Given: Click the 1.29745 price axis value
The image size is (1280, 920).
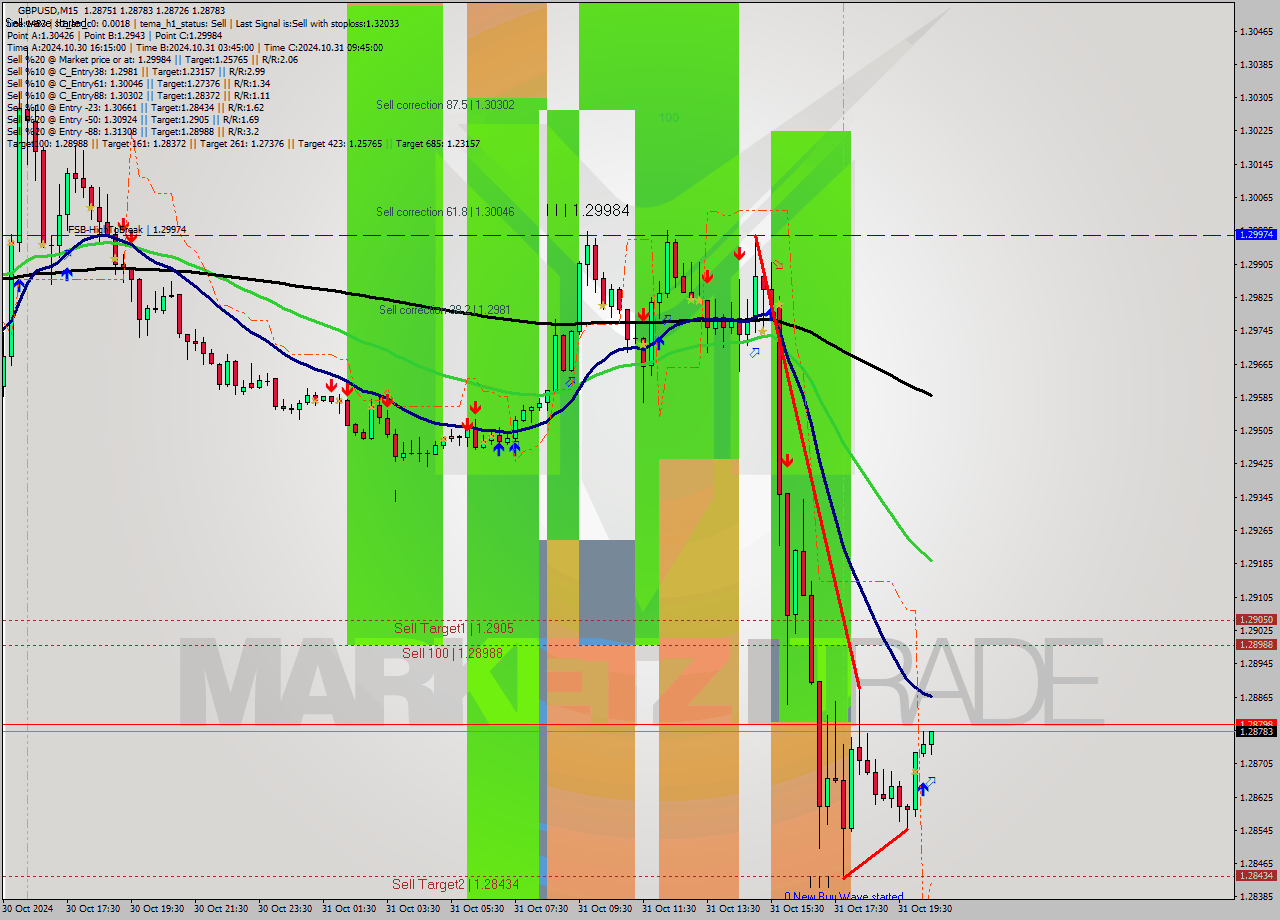Looking at the screenshot, I should coord(1256,331).
